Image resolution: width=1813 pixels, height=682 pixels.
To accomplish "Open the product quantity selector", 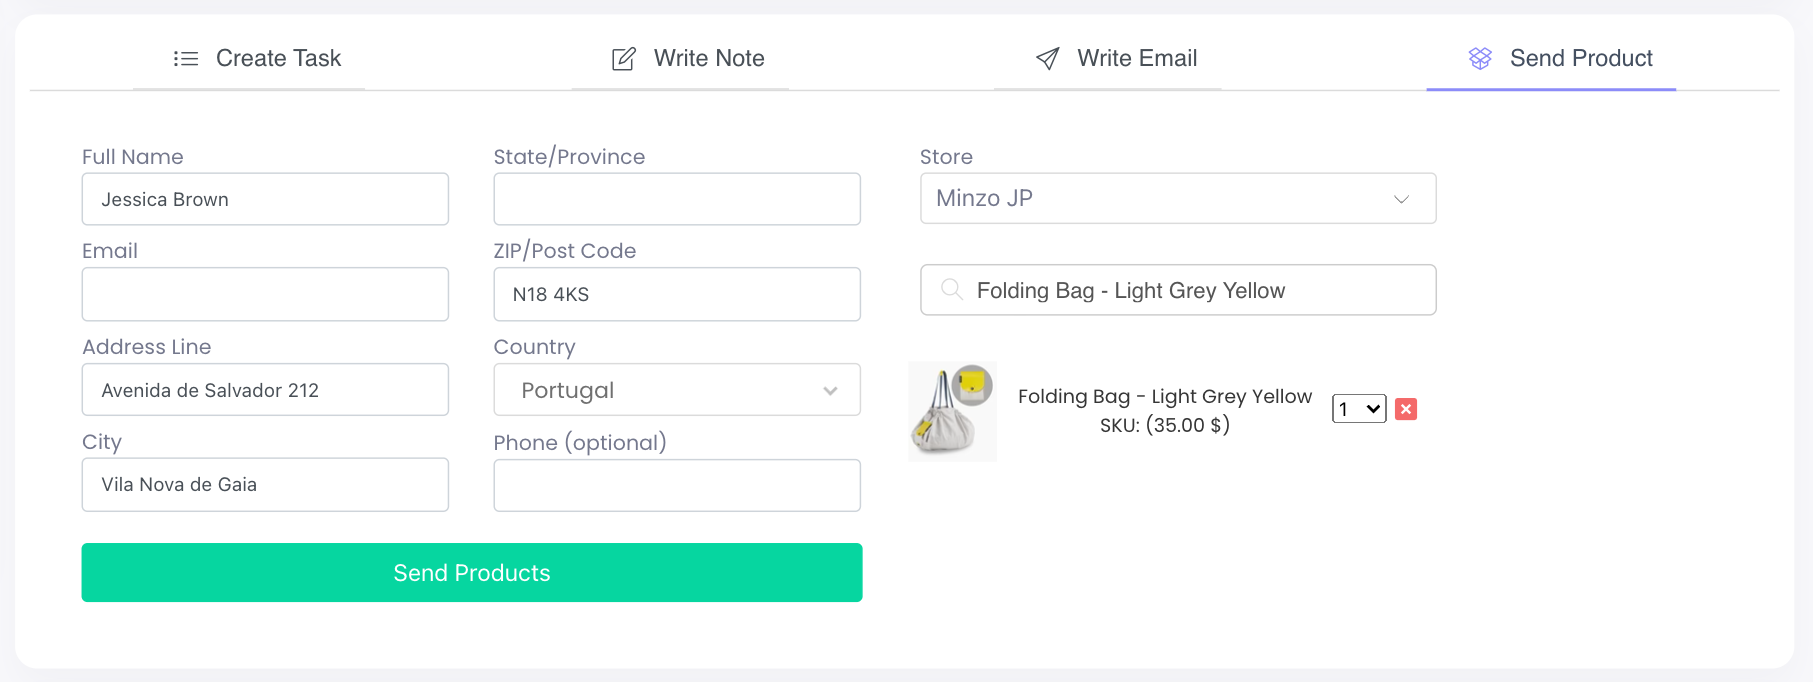I will click(x=1358, y=409).
